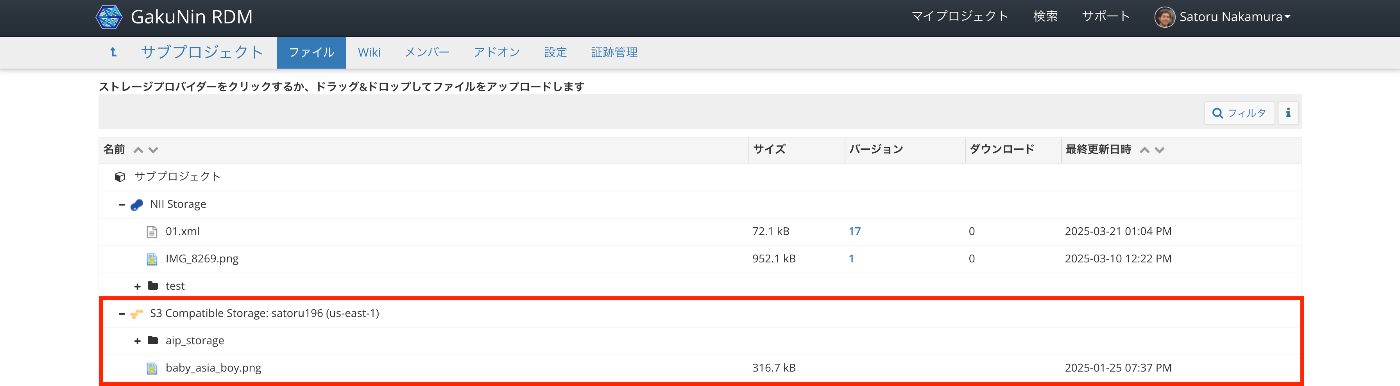Click the test folder icon

[153, 286]
